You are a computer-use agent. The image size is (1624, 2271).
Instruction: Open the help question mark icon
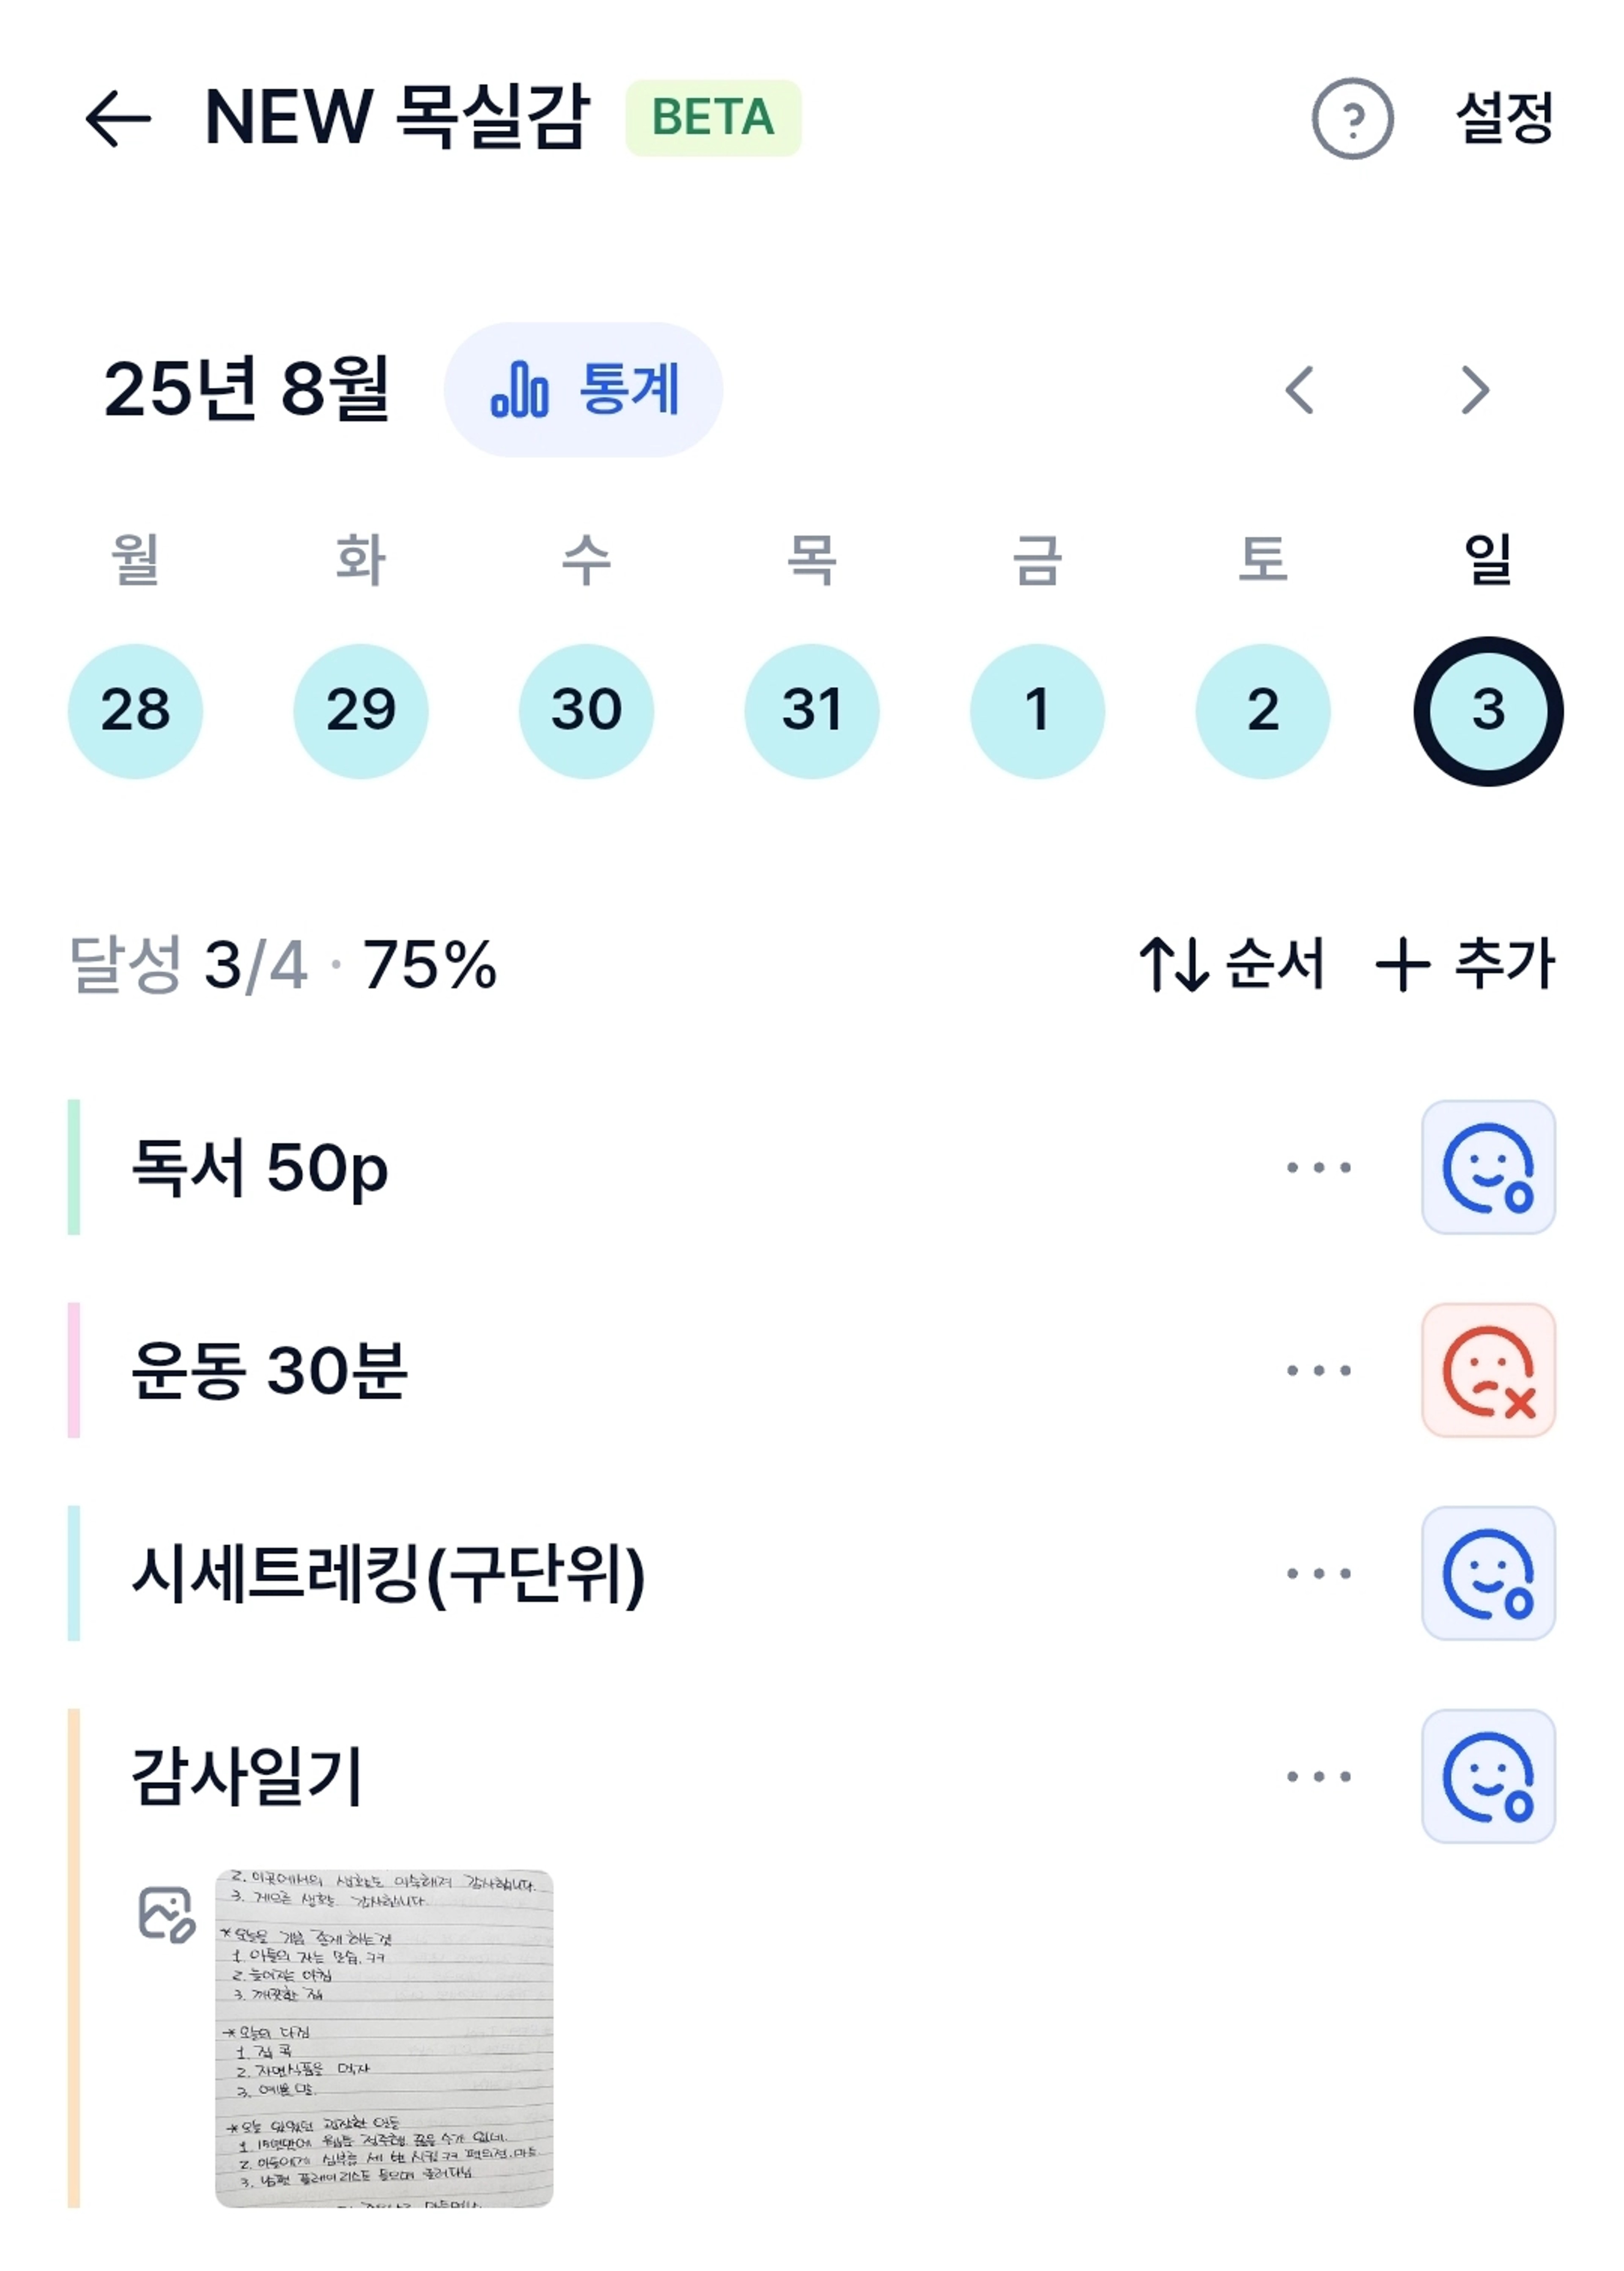(1352, 118)
